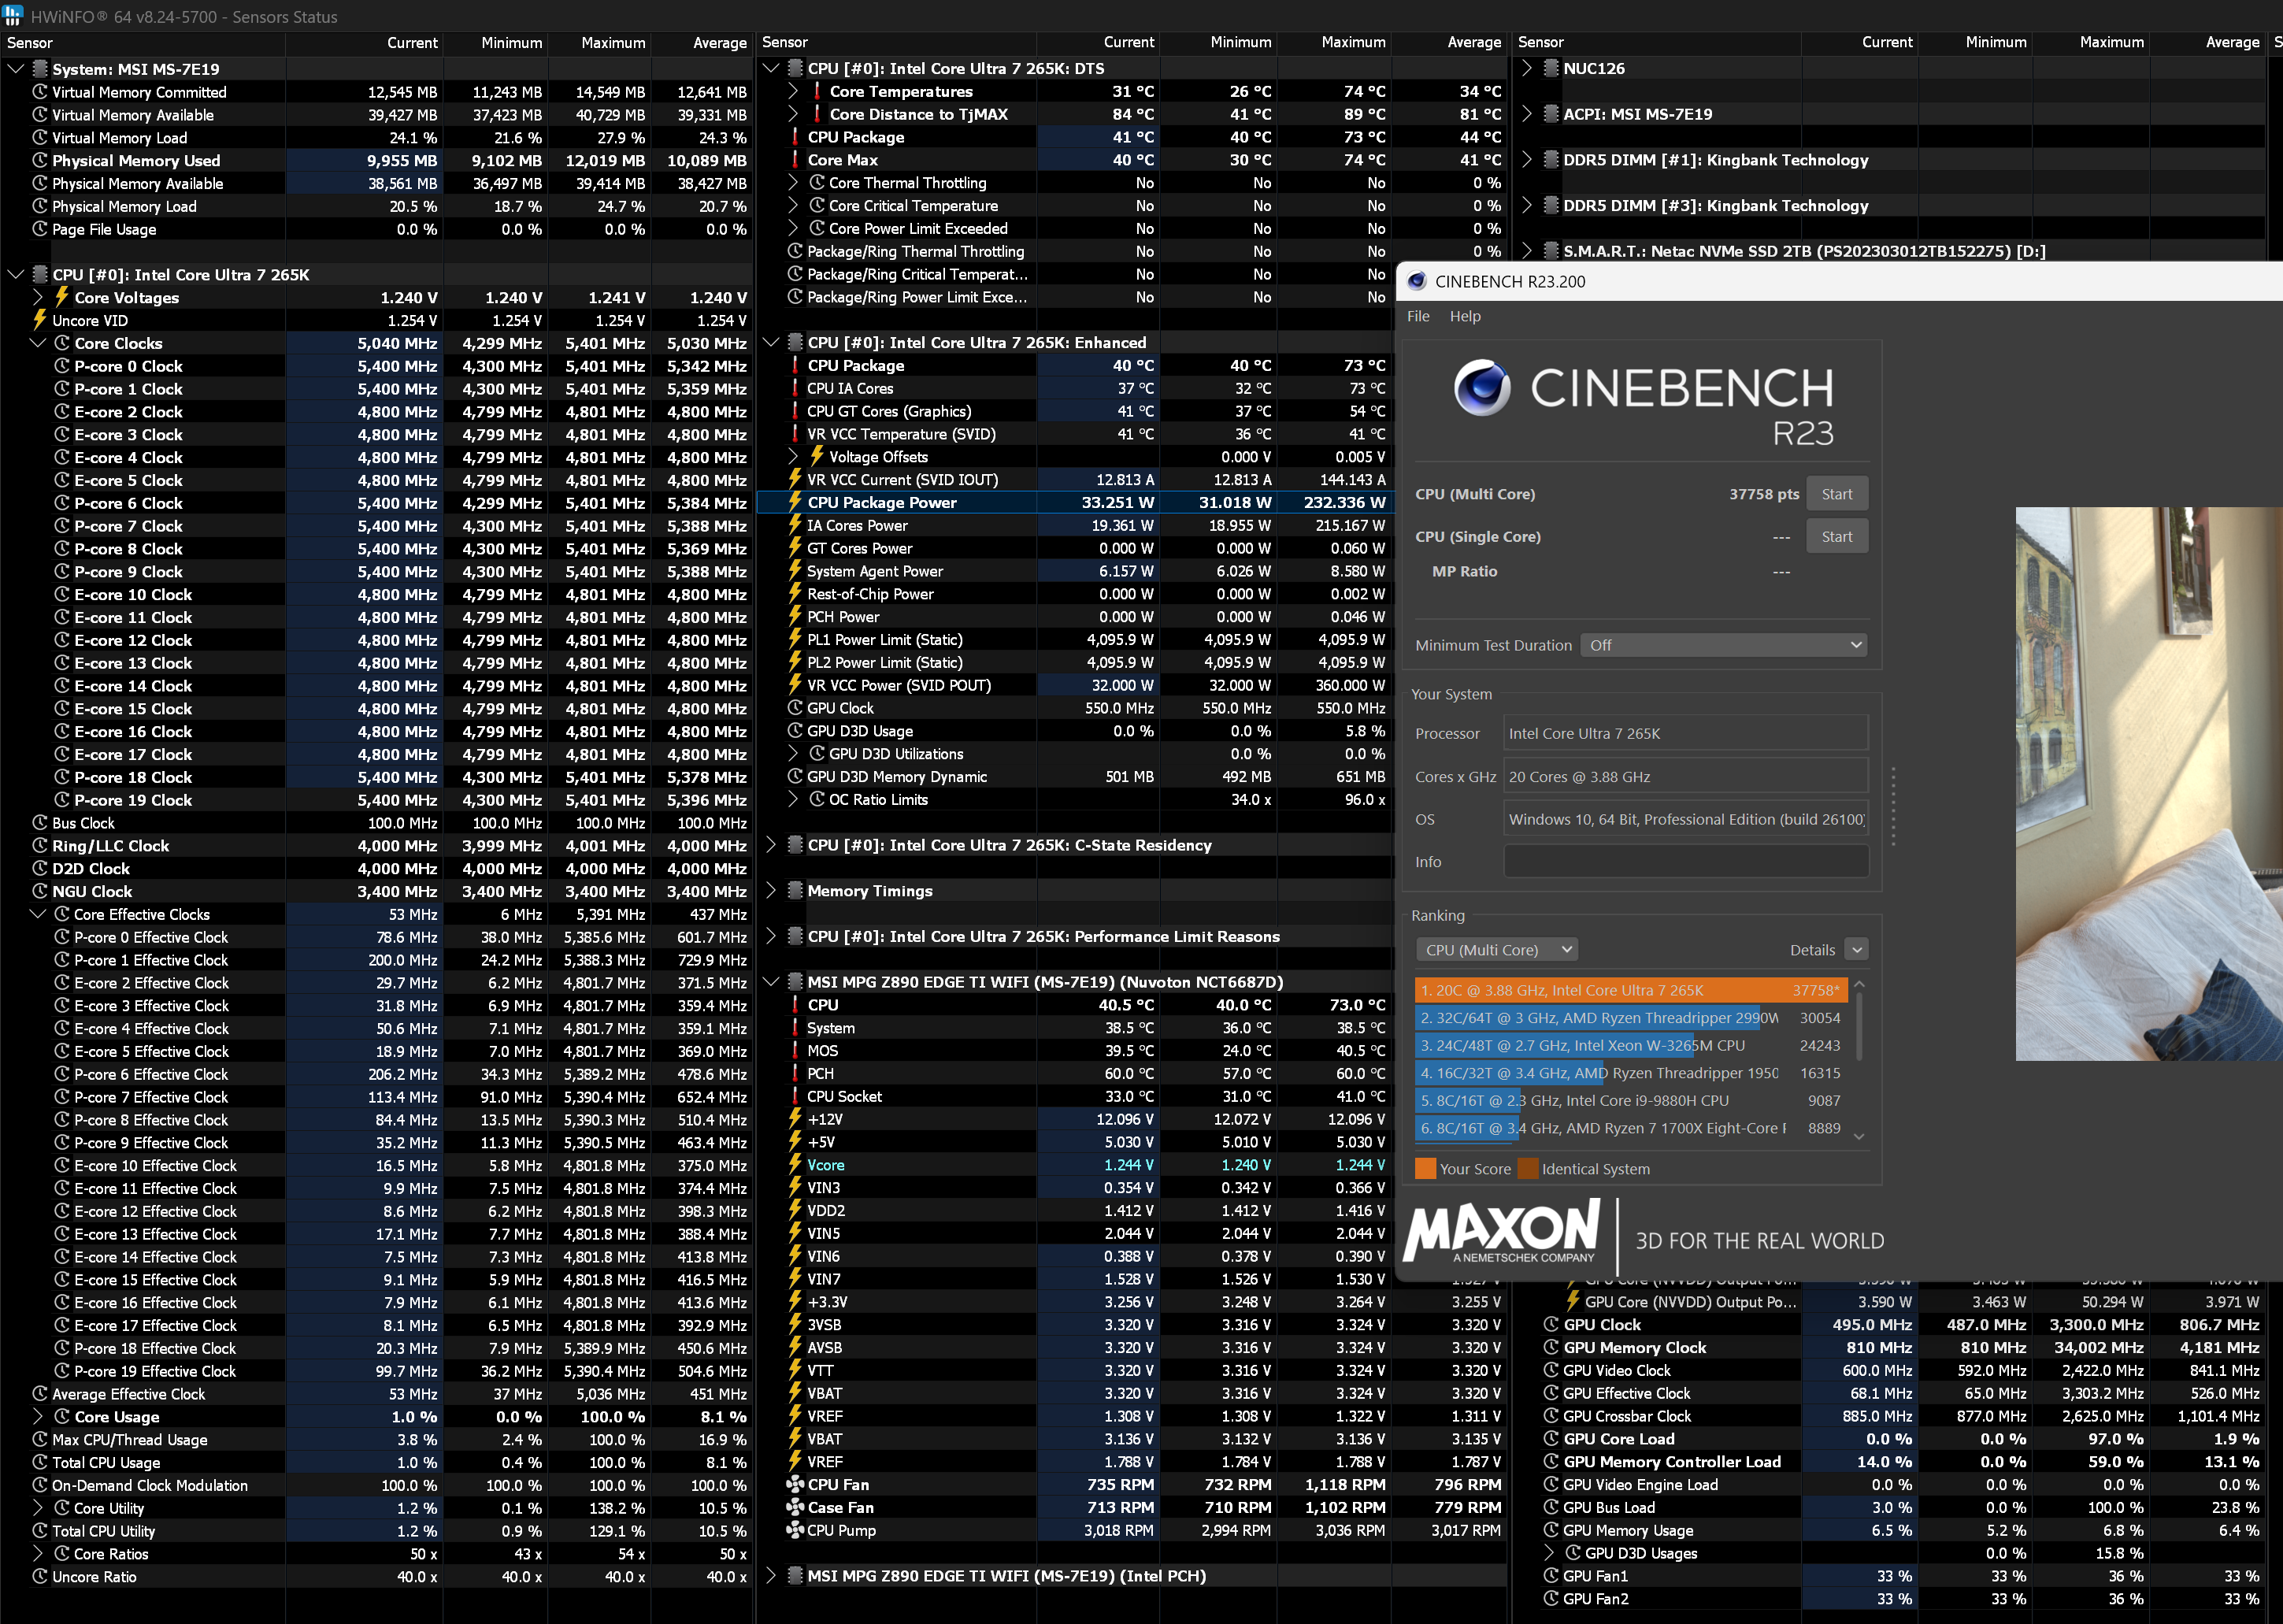The height and width of the screenshot is (1624, 2283).
Task: Click the chip icon next to Memory Timings
Action: 795,891
